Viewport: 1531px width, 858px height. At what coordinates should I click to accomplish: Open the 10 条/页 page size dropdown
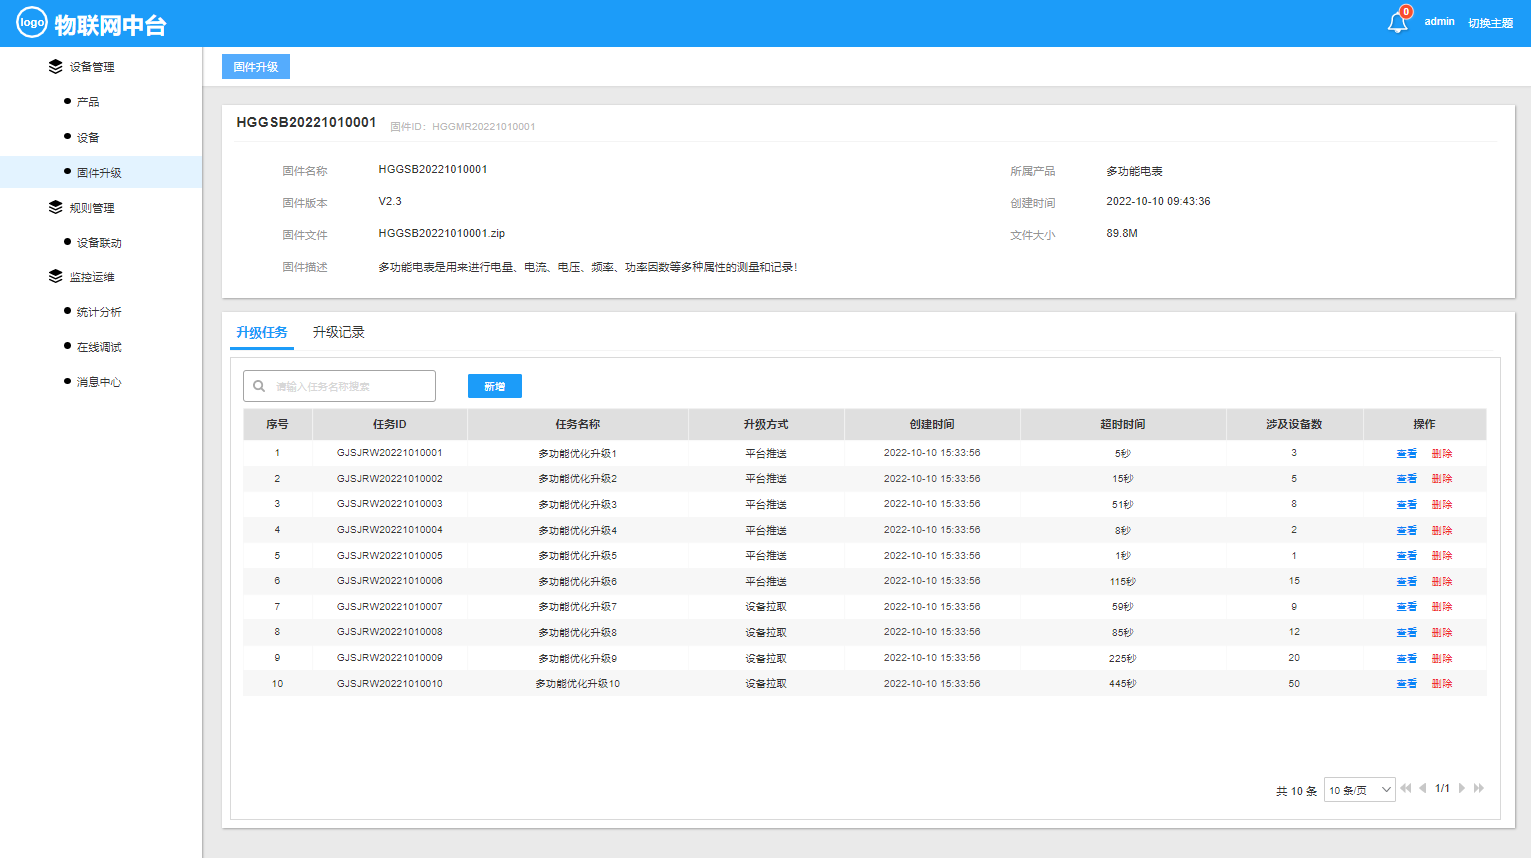(x=1359, y=790)
